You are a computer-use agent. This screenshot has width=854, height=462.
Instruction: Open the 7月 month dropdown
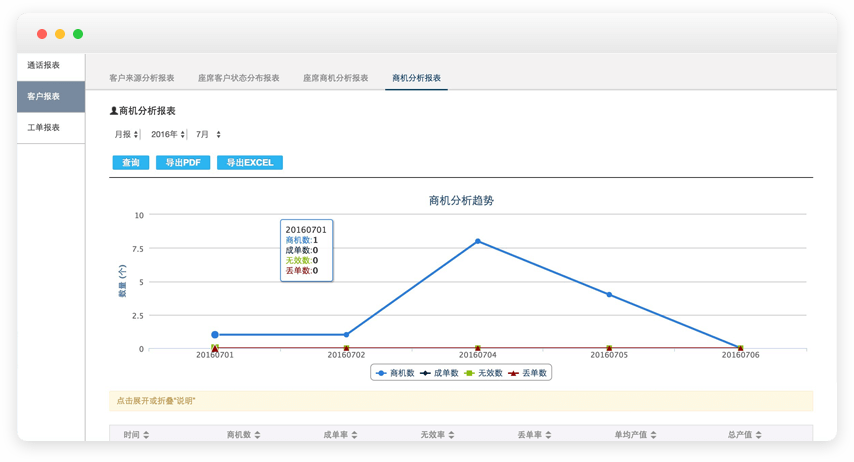pyautogui.click(x=208, y=134)
